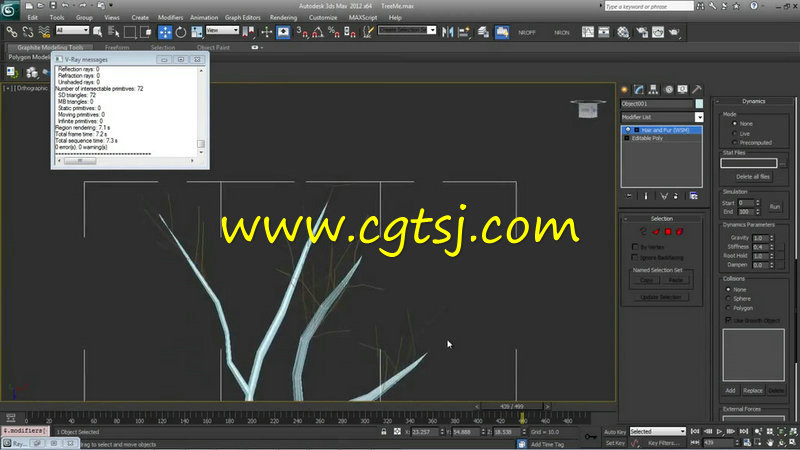Click the Selection Lock toggle padlock

tap(384, 432)
